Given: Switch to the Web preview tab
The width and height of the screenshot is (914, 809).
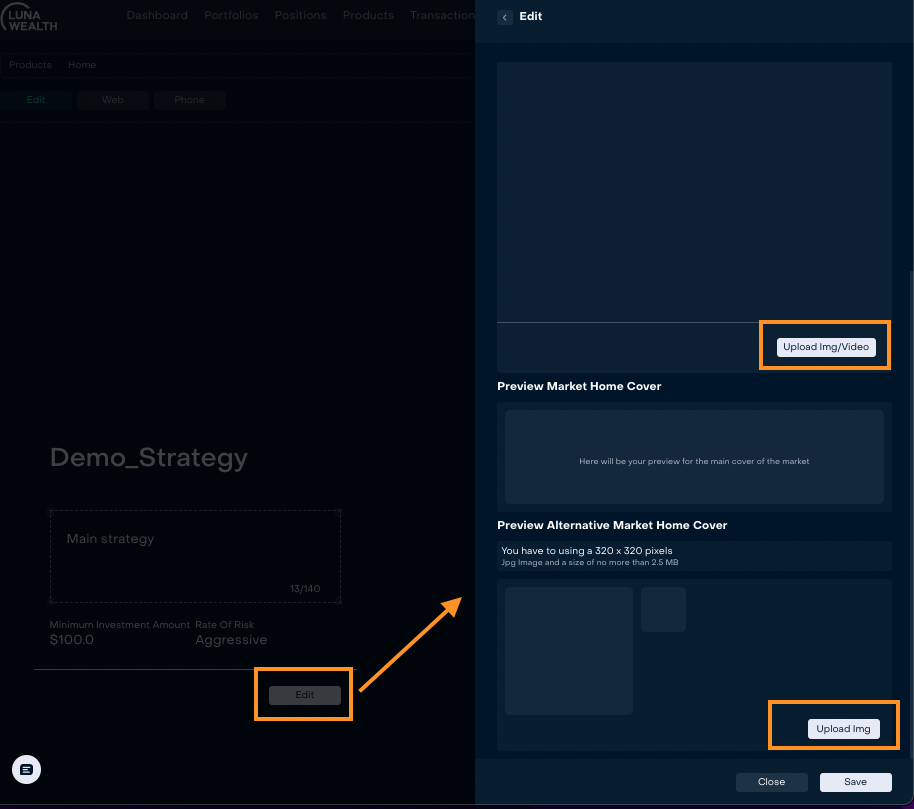Looking at the screenshot, I should [113, 100].
